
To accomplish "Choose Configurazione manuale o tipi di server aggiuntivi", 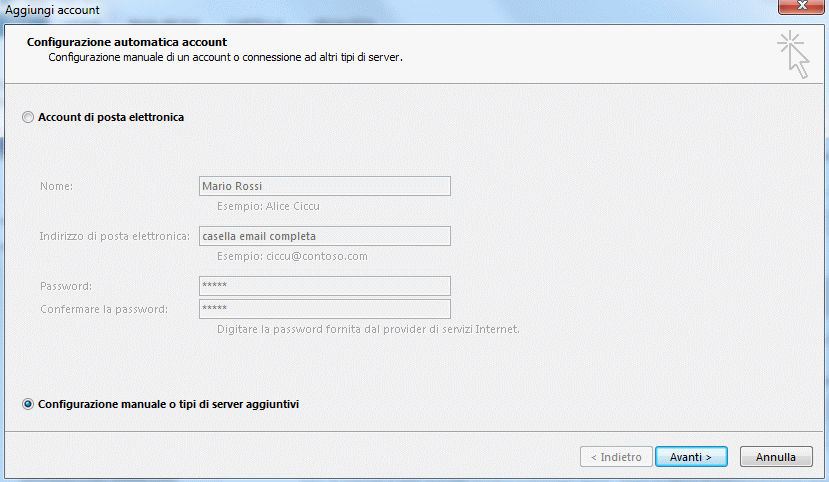I will pos(27,404).
